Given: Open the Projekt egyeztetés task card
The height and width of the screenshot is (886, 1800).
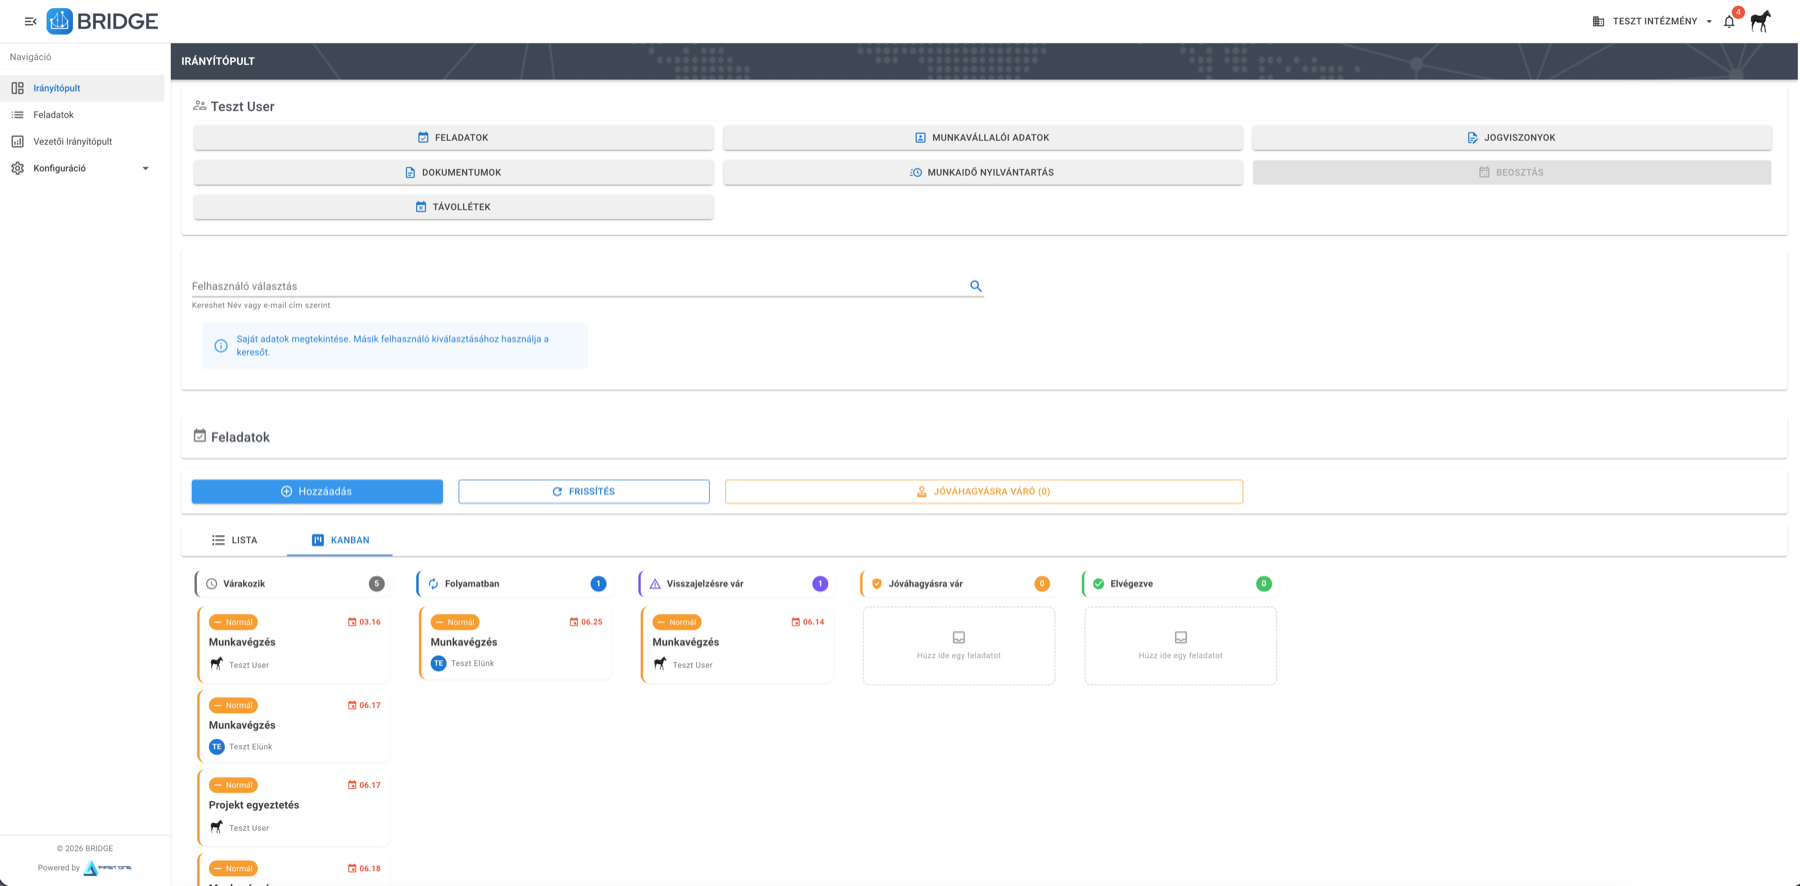Looking at the screenshot, I should 294,806.
